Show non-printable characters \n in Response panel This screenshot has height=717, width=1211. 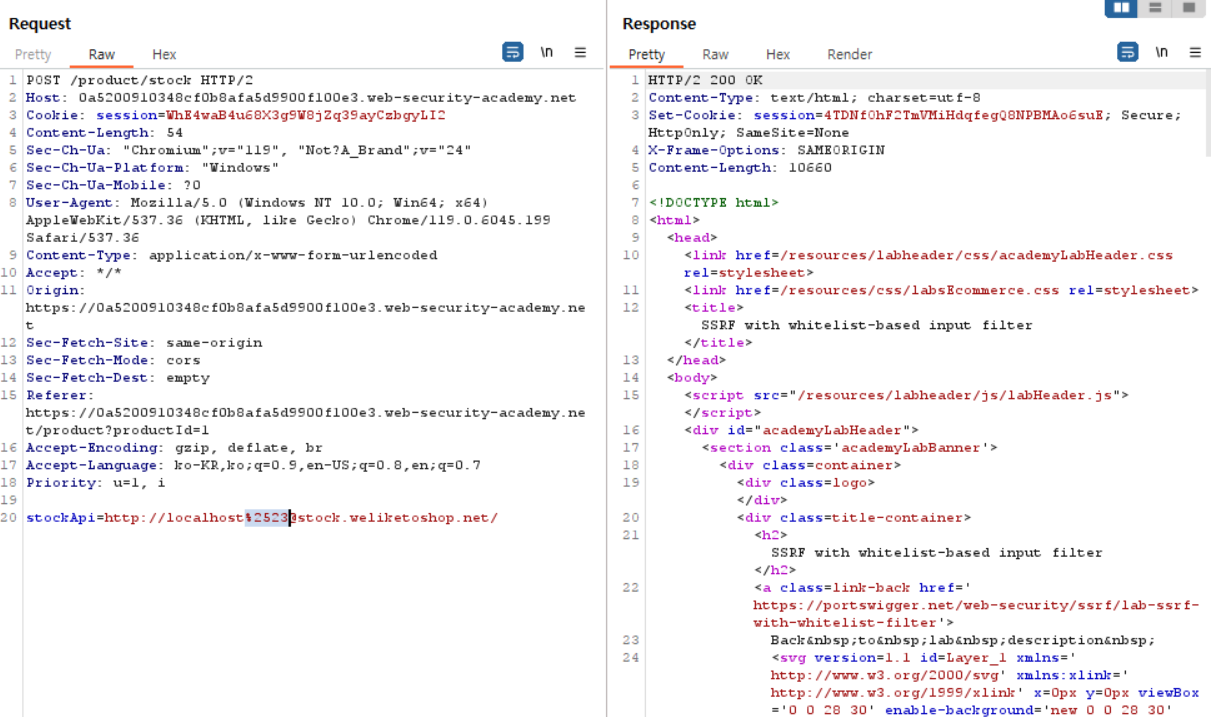click(x=1162, y=52)
